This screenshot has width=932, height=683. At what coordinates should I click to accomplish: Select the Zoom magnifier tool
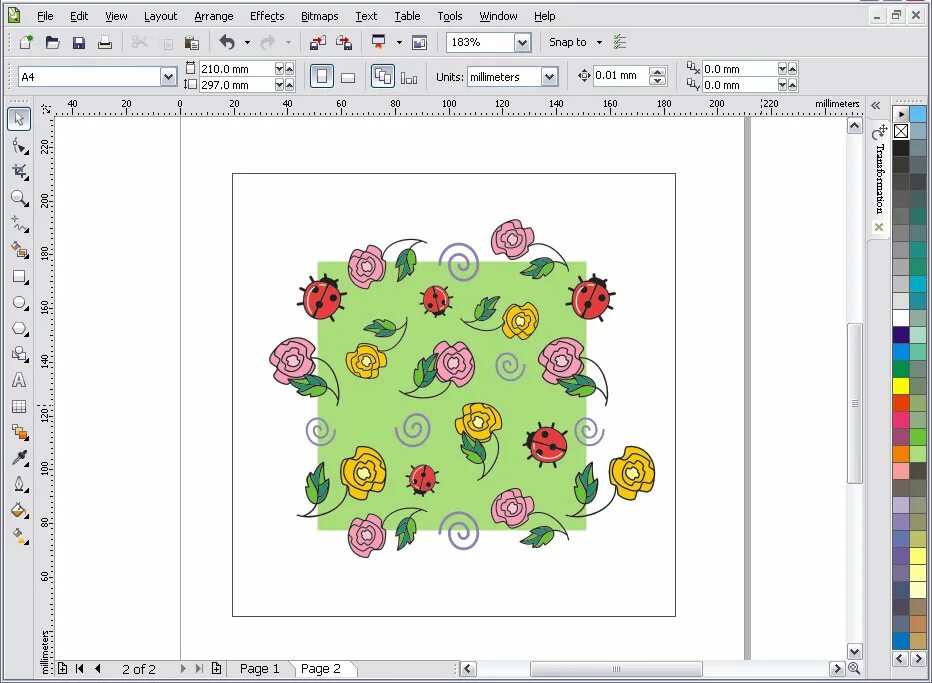[x=20, y=198]
